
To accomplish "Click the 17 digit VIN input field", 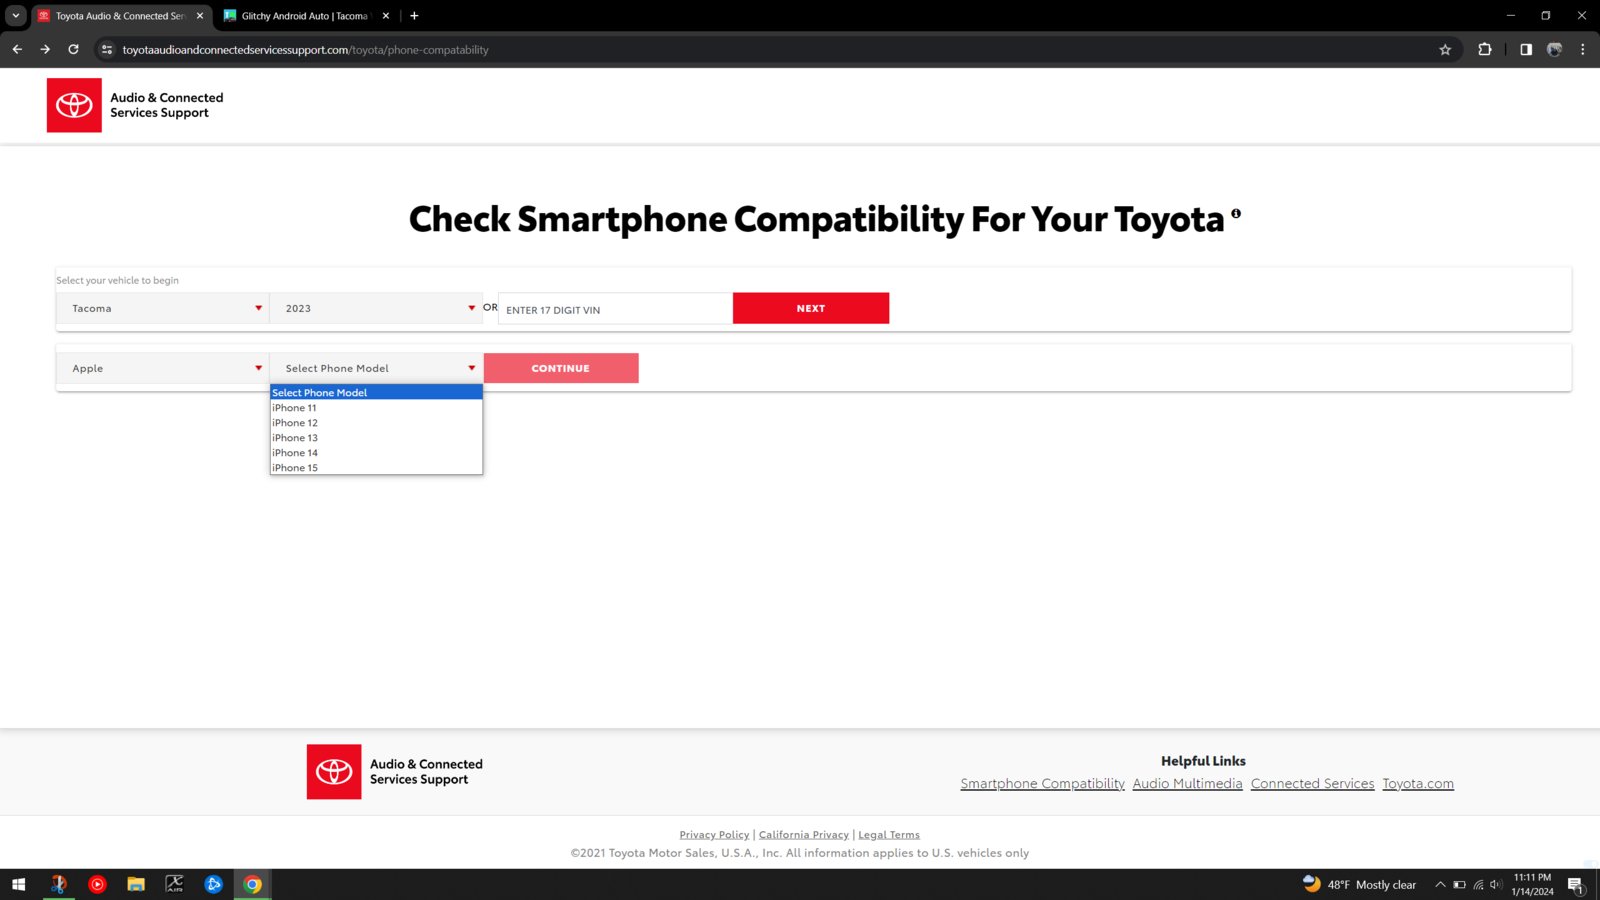I will [615, 309].
